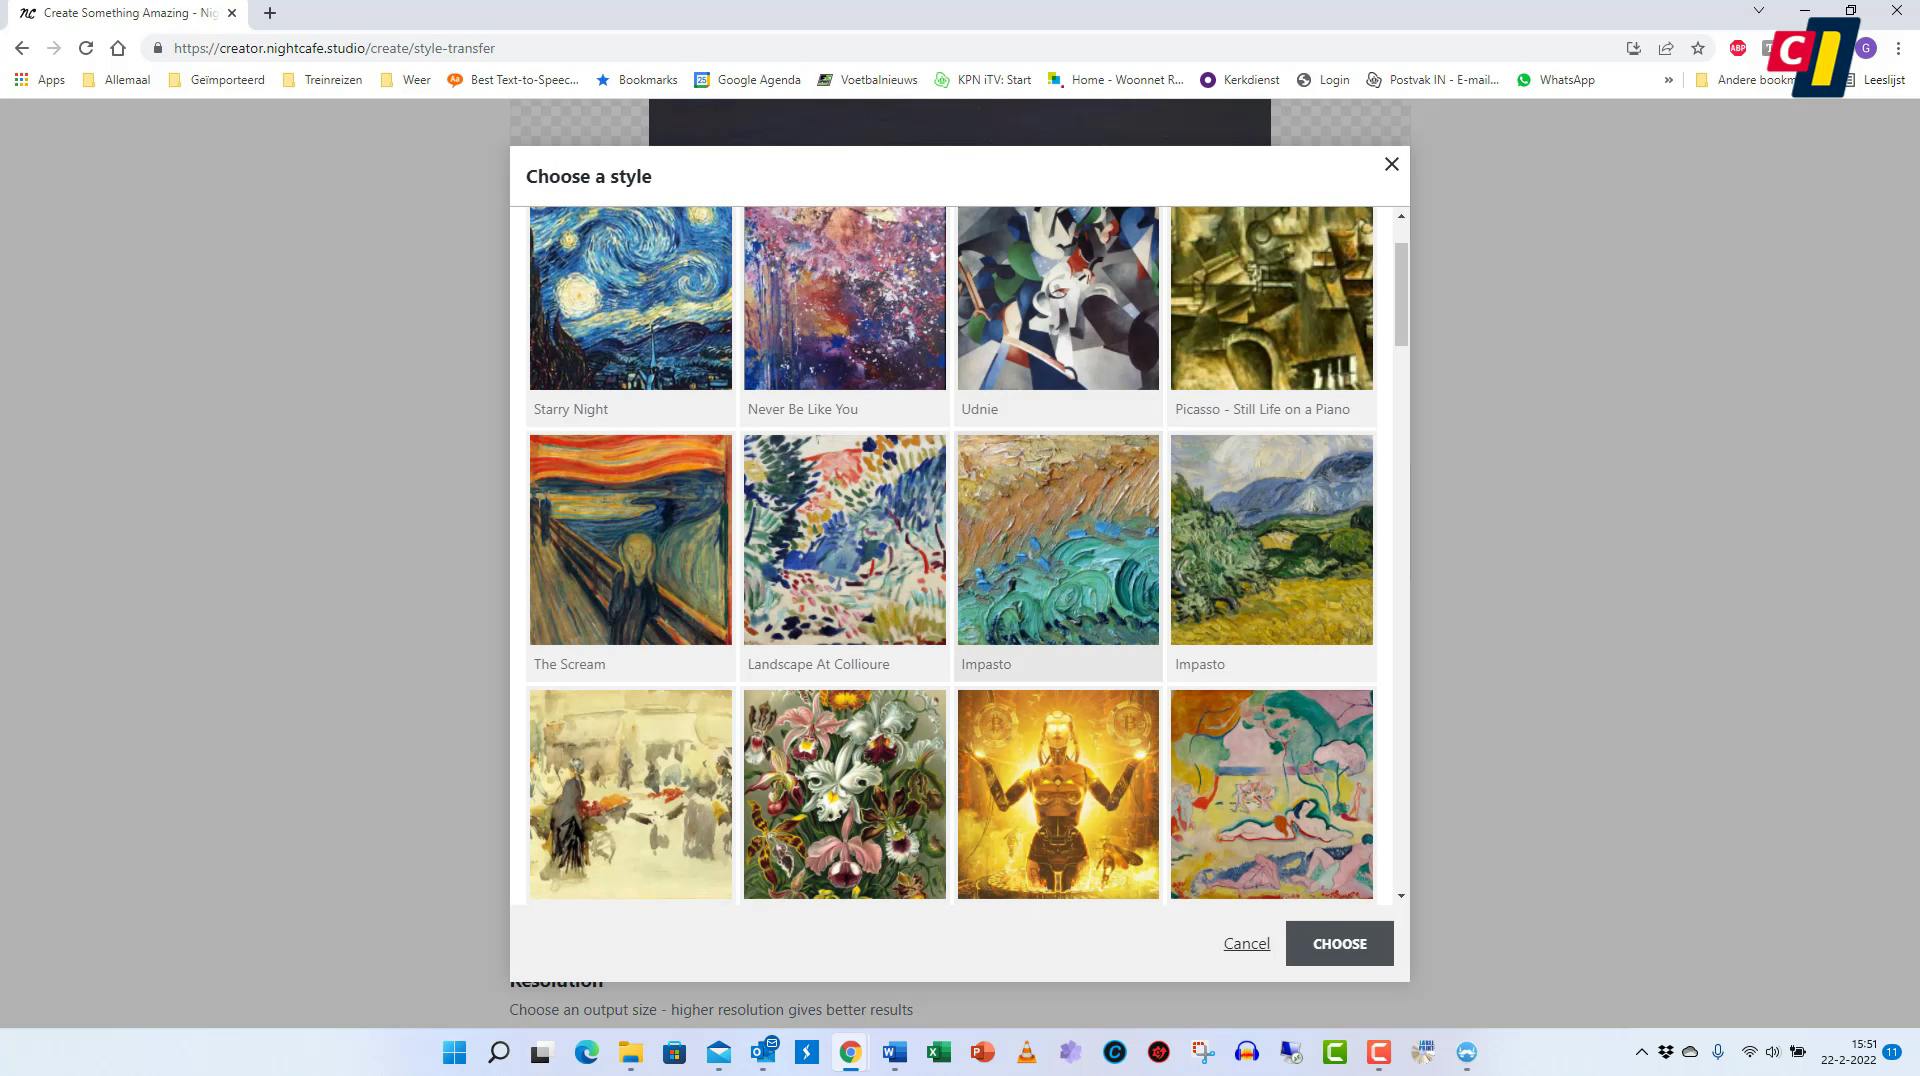Expand the Allemaal bookmarks folder
The image size is (1920, 1076).
(116, 80)
